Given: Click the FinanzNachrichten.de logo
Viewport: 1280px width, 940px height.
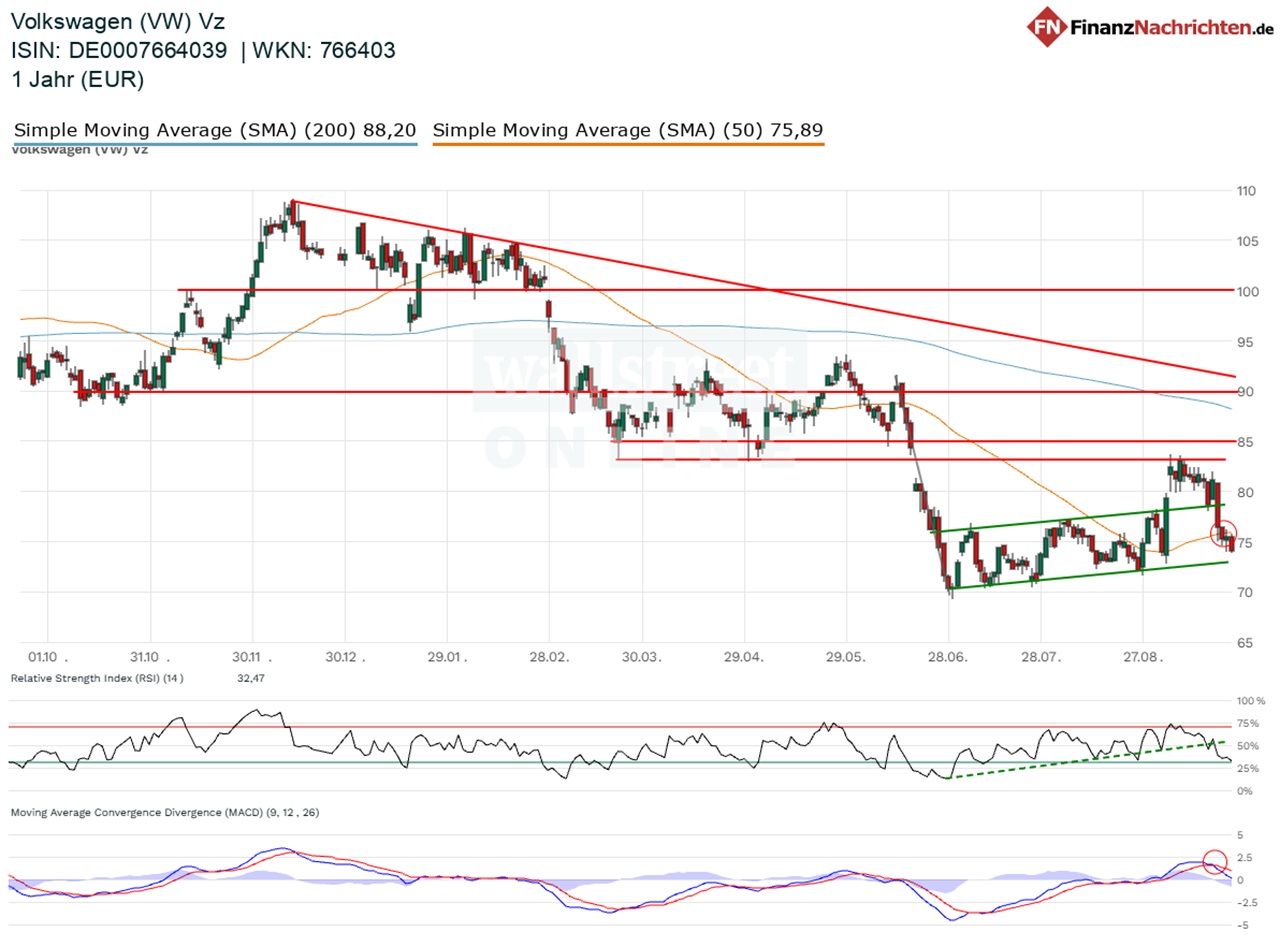Looking at the screenshot, I should [1152, 27].
